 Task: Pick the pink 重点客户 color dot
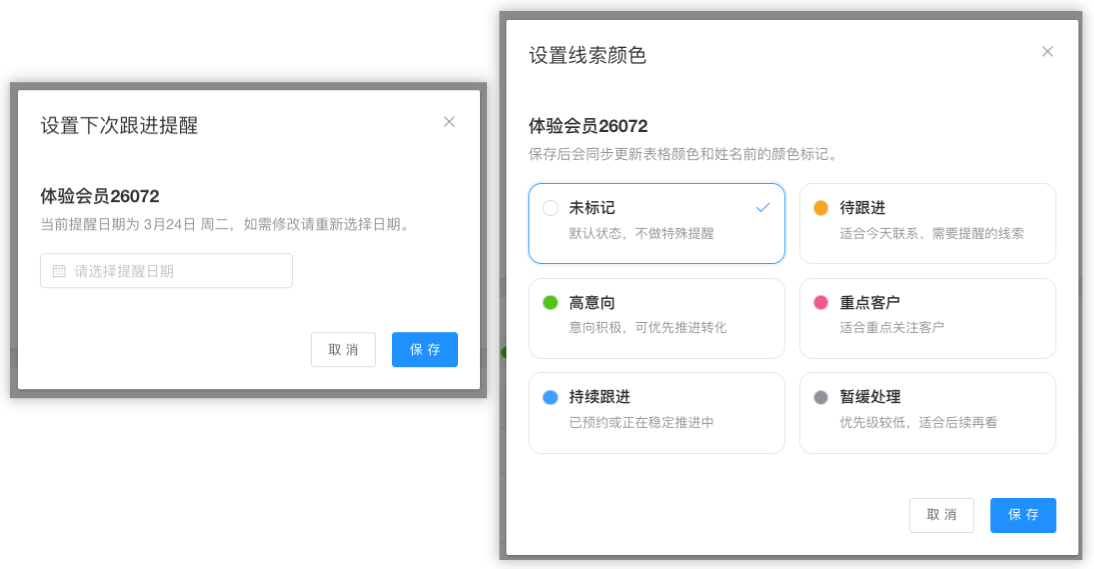point(821,303)
